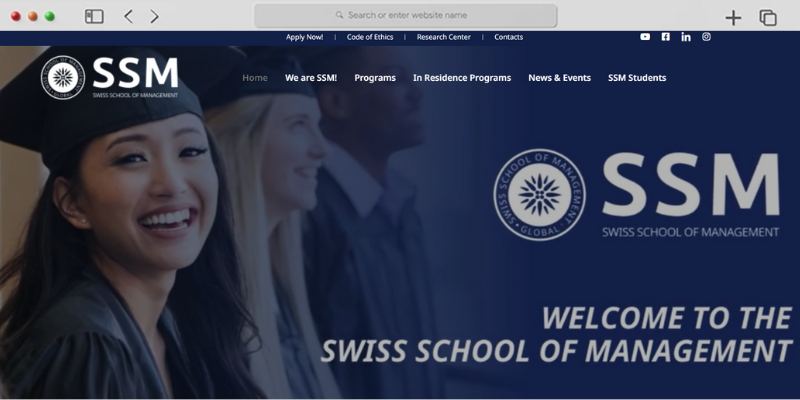Minimize the window with the yellow button
This screenshot has width=800, height=400.
click(x=33, y=16)
